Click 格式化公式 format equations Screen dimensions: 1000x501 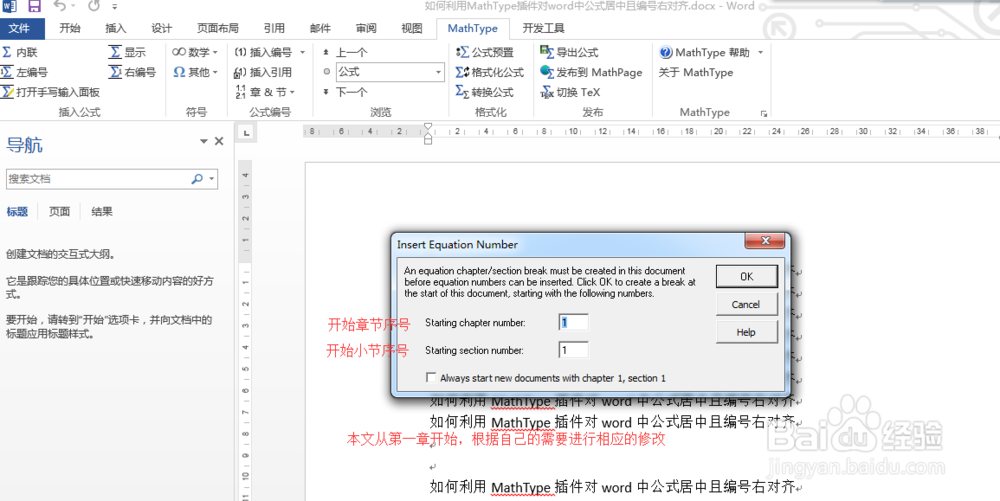click(x=489, y=72)
